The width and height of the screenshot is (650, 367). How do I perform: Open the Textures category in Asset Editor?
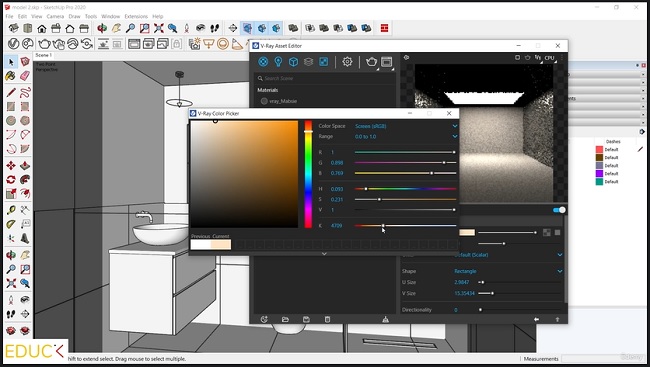(323, 62)
